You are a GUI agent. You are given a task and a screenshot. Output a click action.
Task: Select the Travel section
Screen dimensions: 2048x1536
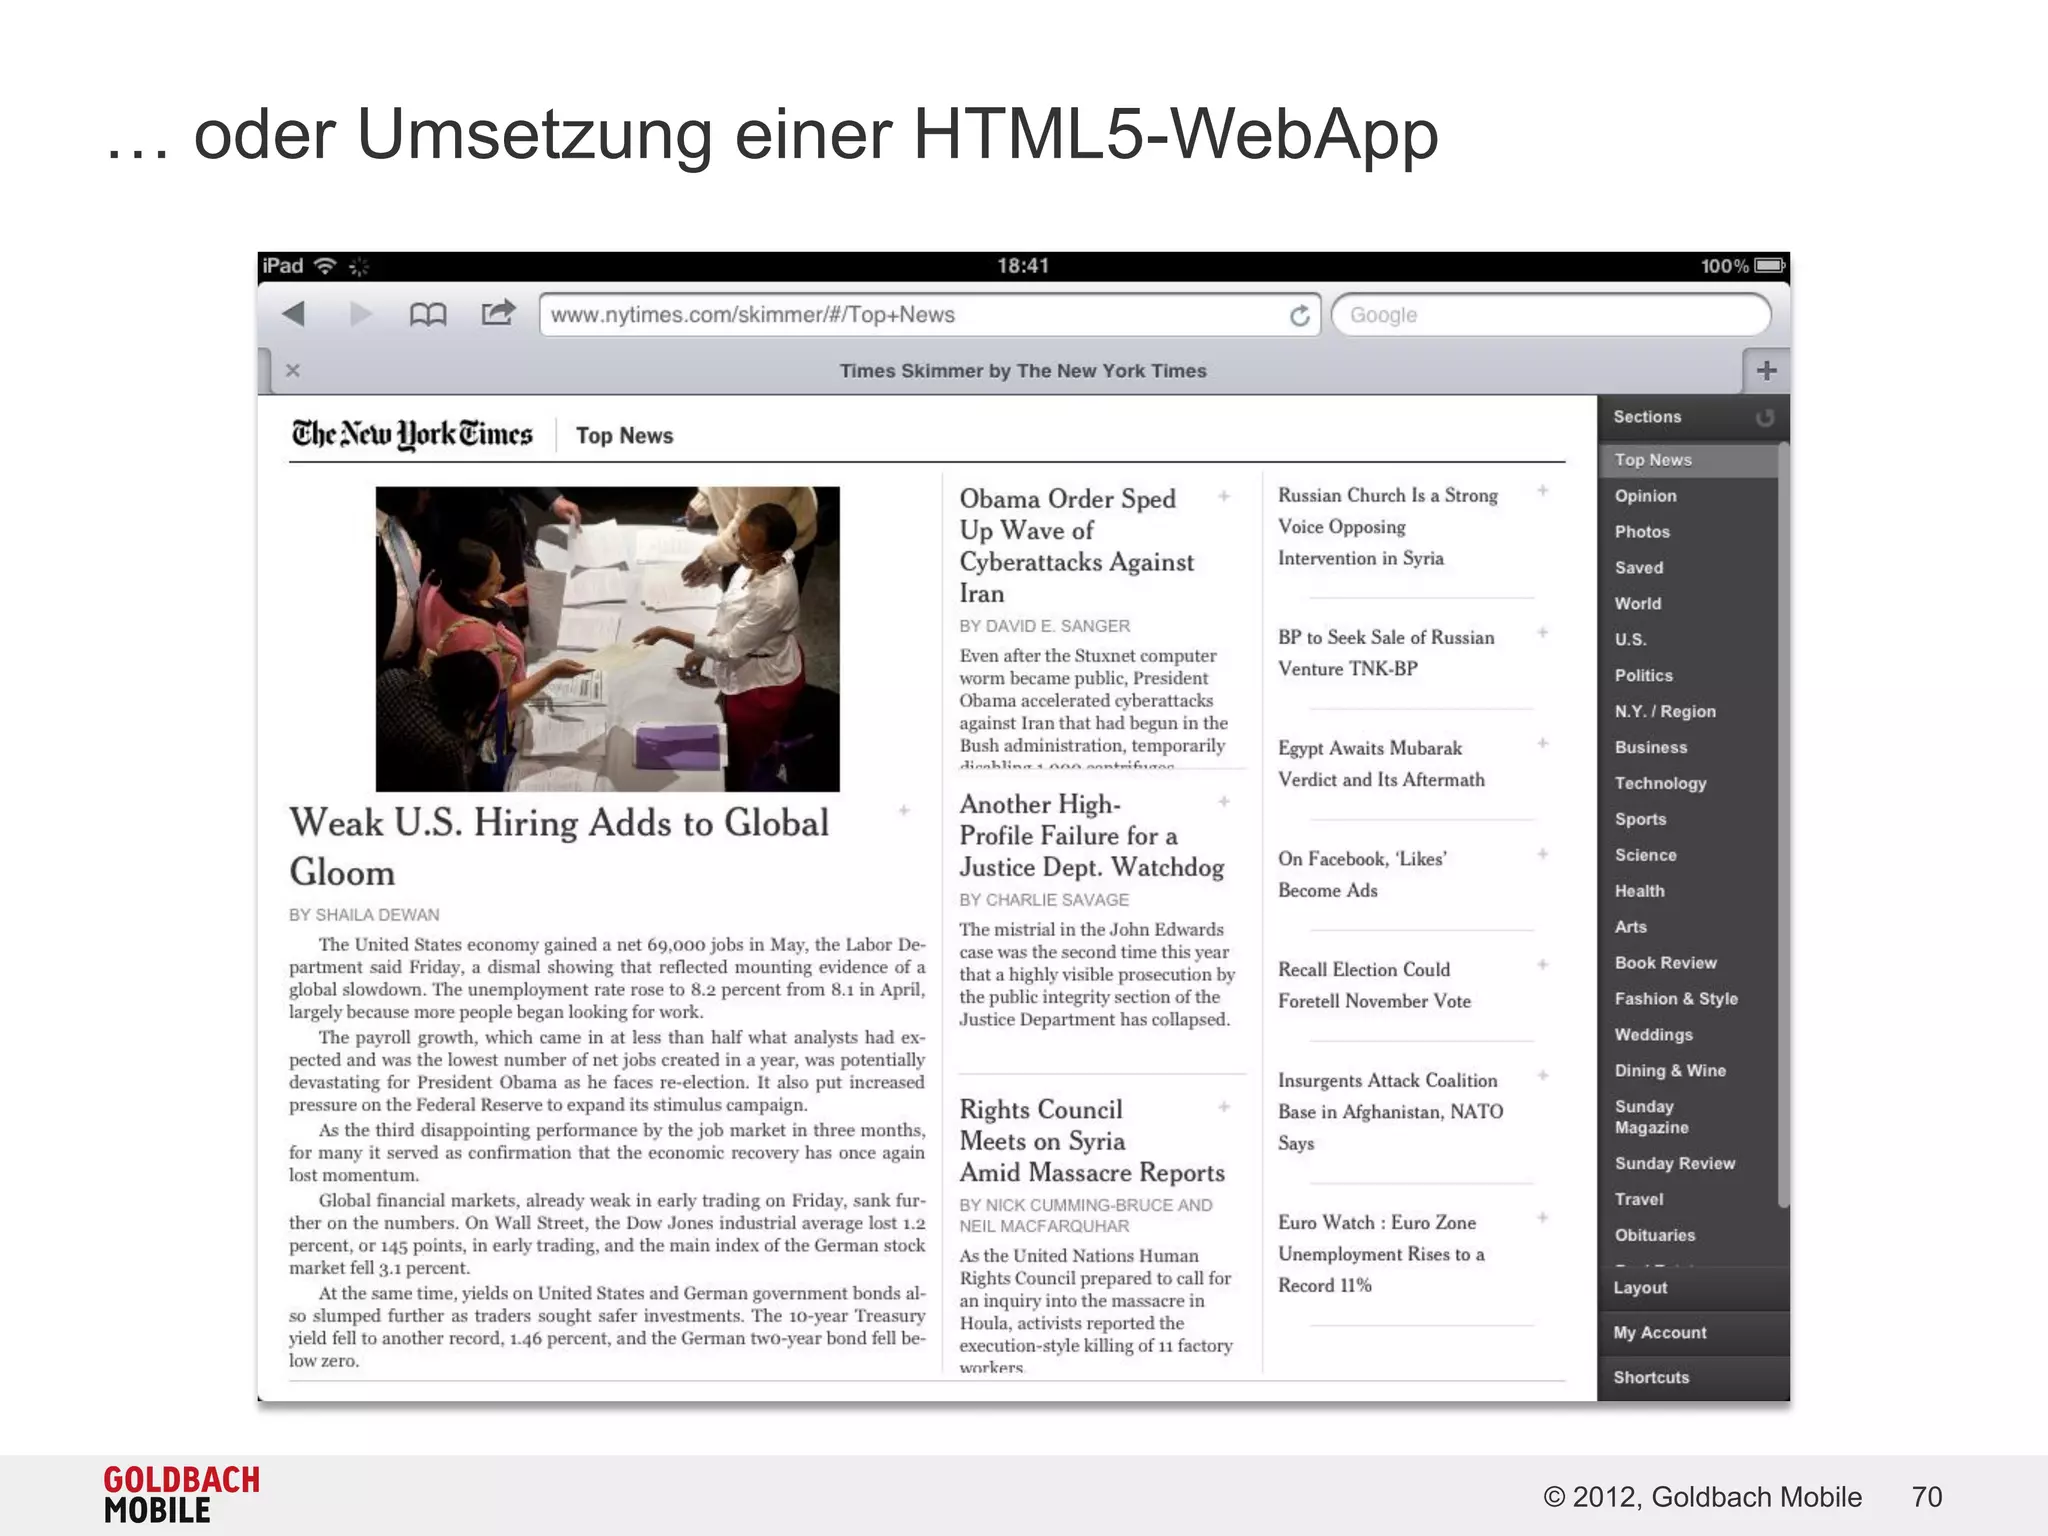1638,1200
